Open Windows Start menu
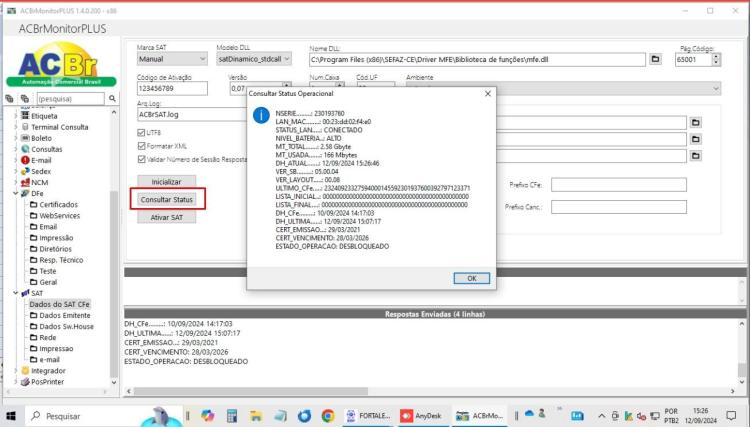The height and width of the screenshot is (427, 750). pyautogui.click(x=11, y=416)
